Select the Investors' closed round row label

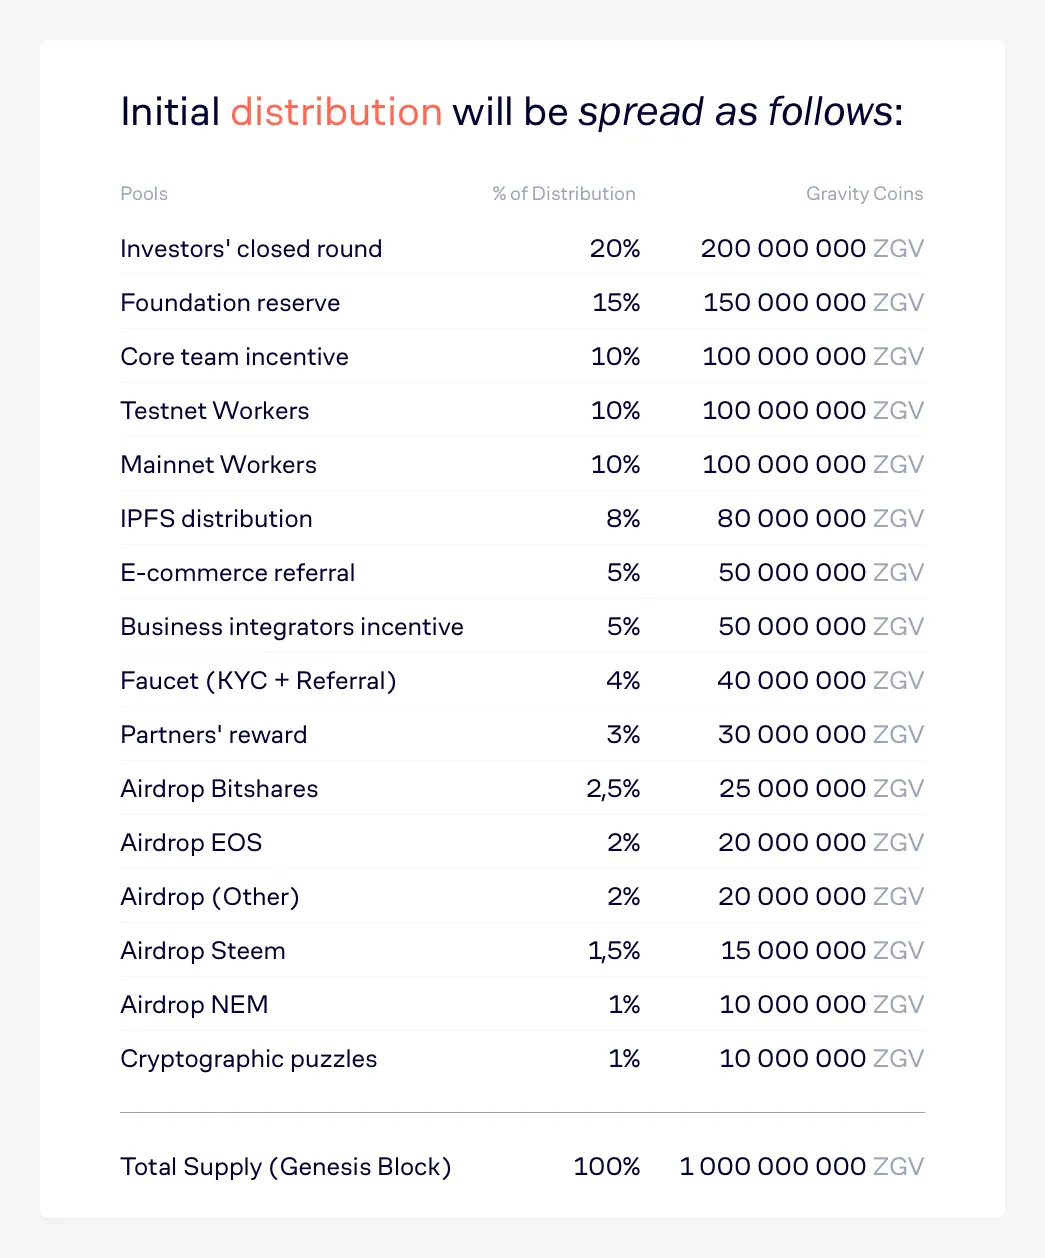(x=251, y=249)
